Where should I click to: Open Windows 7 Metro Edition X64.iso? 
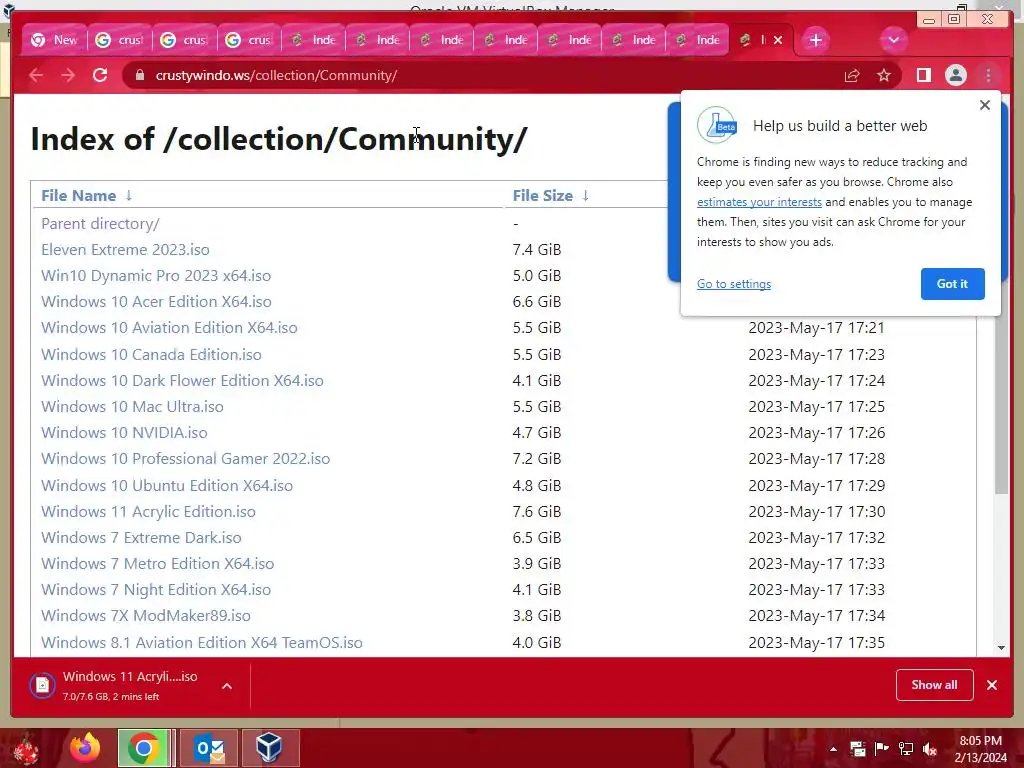click(x=157, y=564)
